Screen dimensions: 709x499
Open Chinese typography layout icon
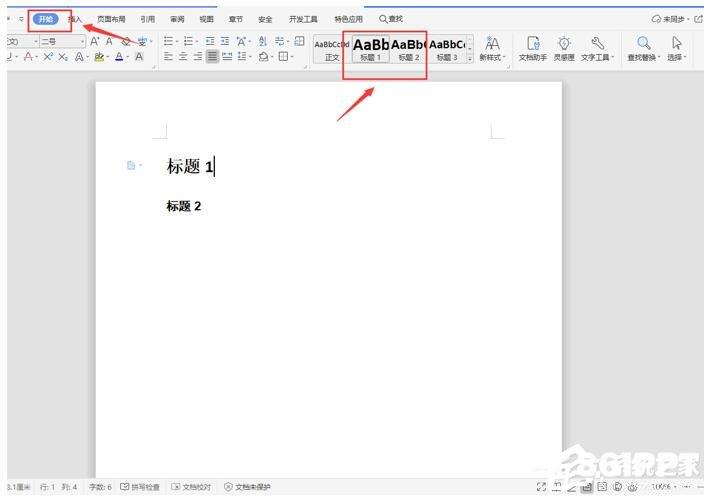tap(241, 42)
